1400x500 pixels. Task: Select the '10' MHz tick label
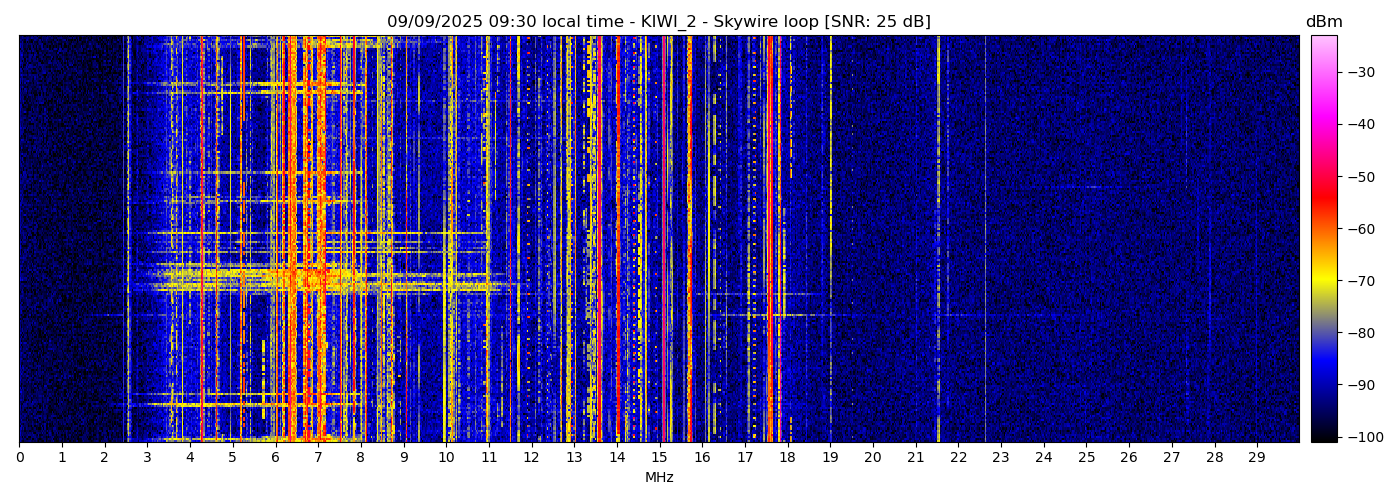[446, 457]
